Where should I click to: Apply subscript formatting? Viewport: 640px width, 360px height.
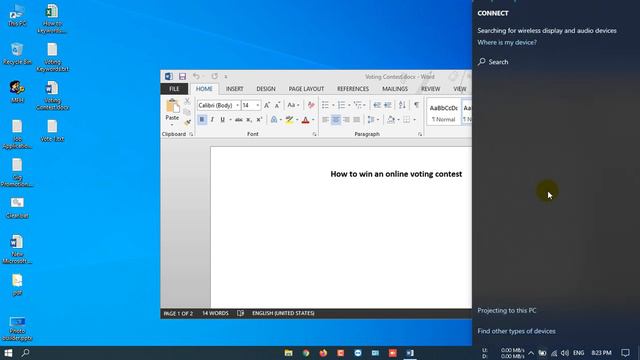(x=249, y=120)
